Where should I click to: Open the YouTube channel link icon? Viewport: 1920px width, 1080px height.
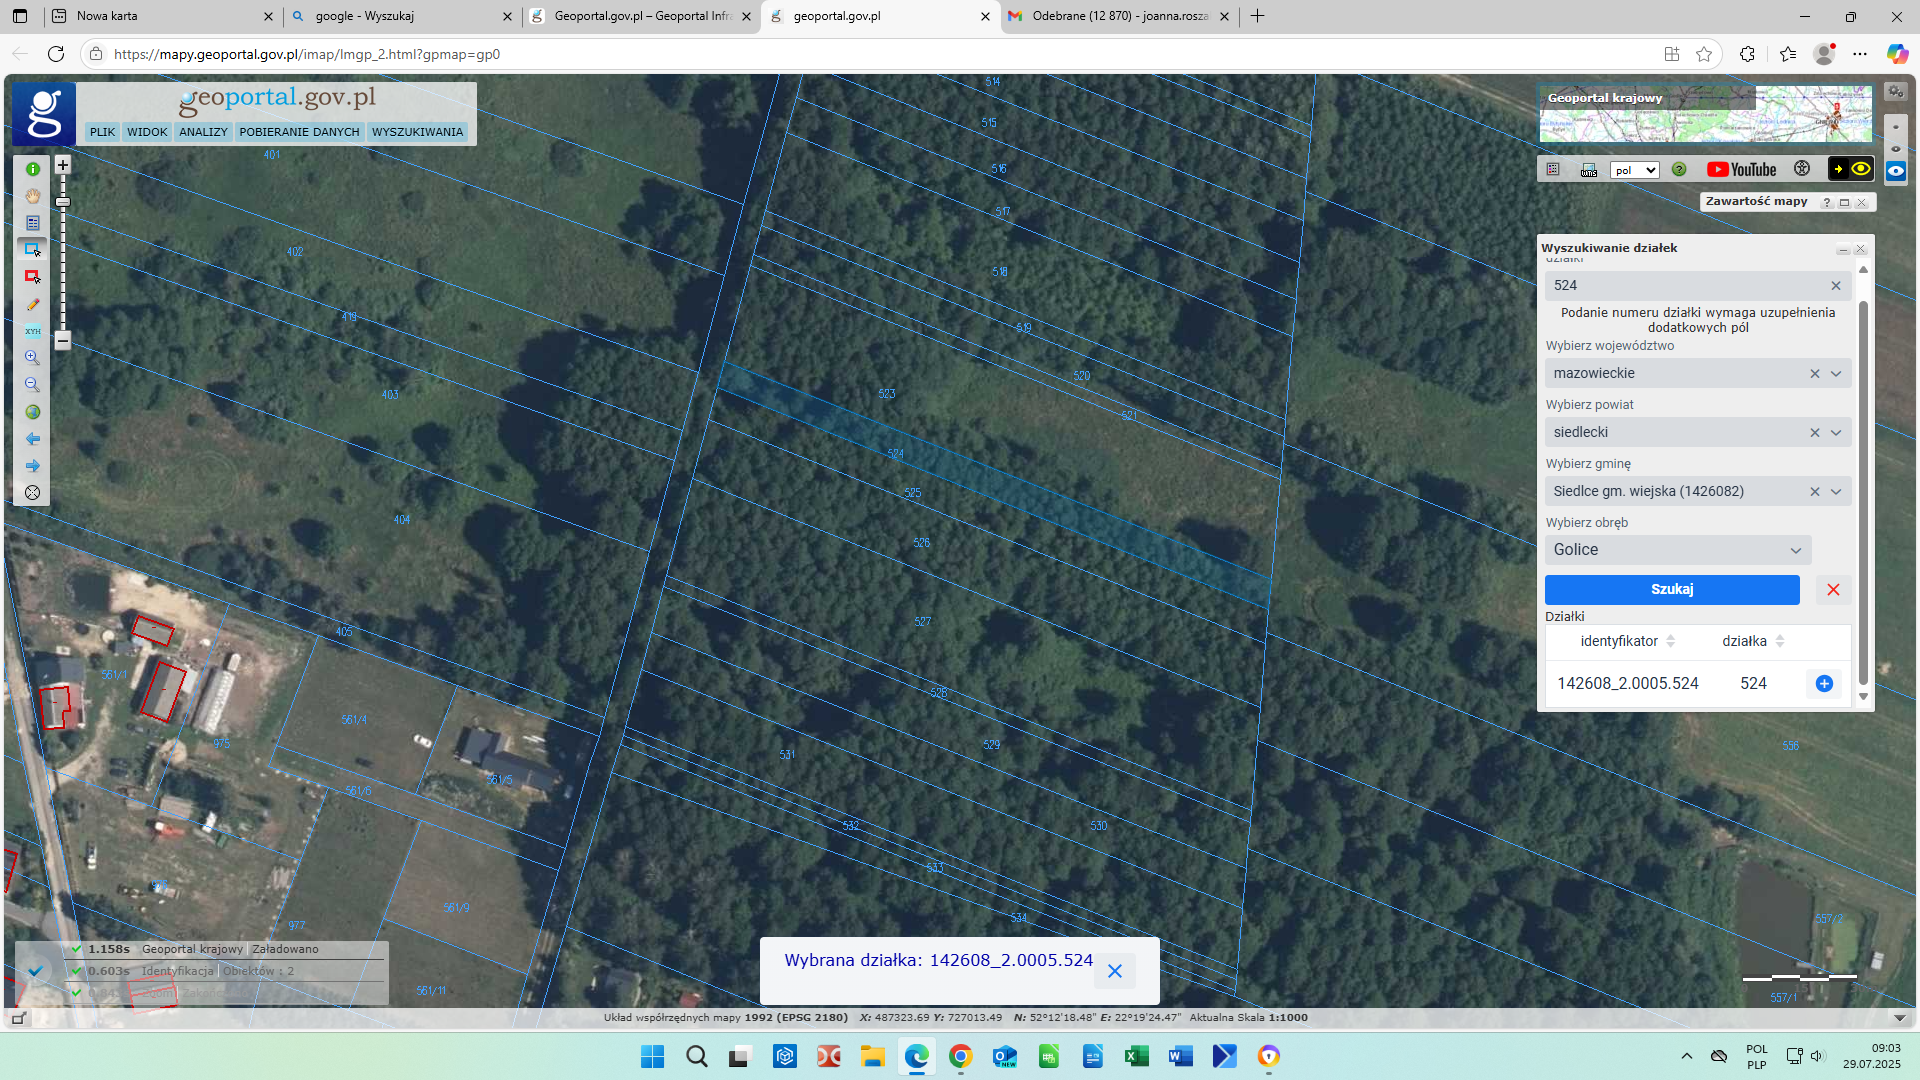tap(1741, 170)
